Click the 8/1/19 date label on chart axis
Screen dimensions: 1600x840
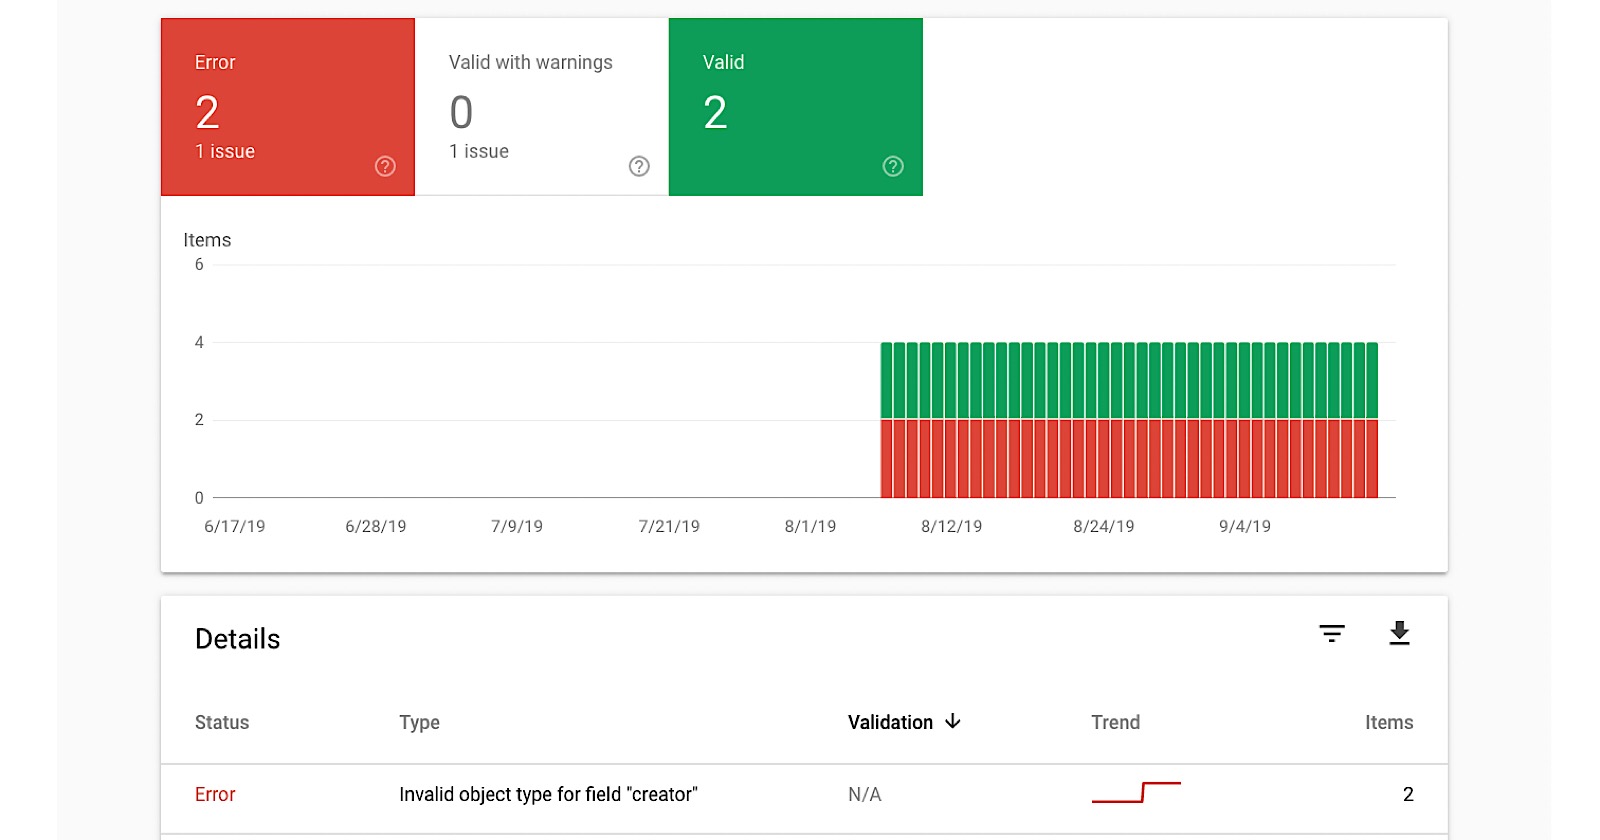point(810,526)
